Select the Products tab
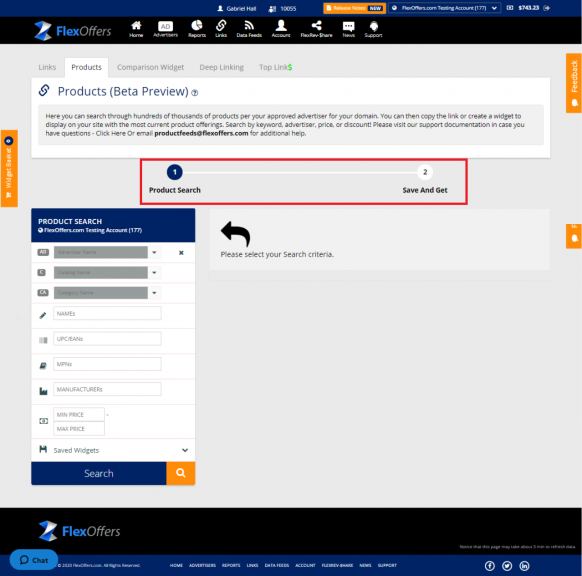 (x=86, y=67)
